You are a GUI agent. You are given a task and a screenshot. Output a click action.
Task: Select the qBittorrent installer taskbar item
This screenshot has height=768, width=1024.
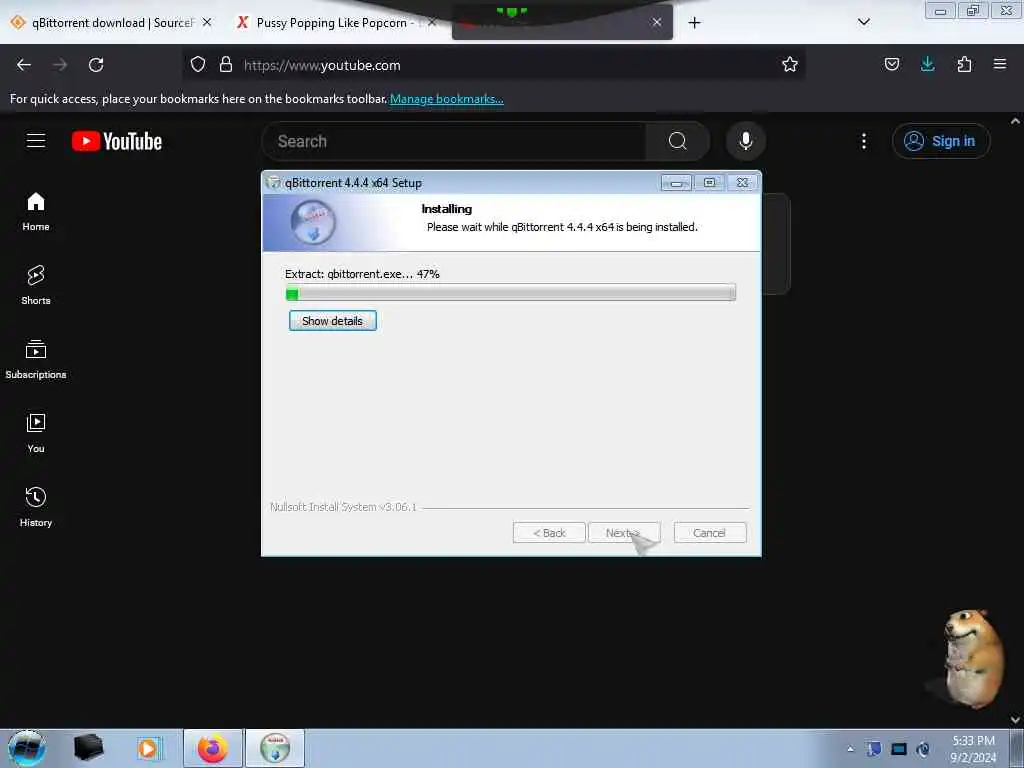click(x=275, y=748)
